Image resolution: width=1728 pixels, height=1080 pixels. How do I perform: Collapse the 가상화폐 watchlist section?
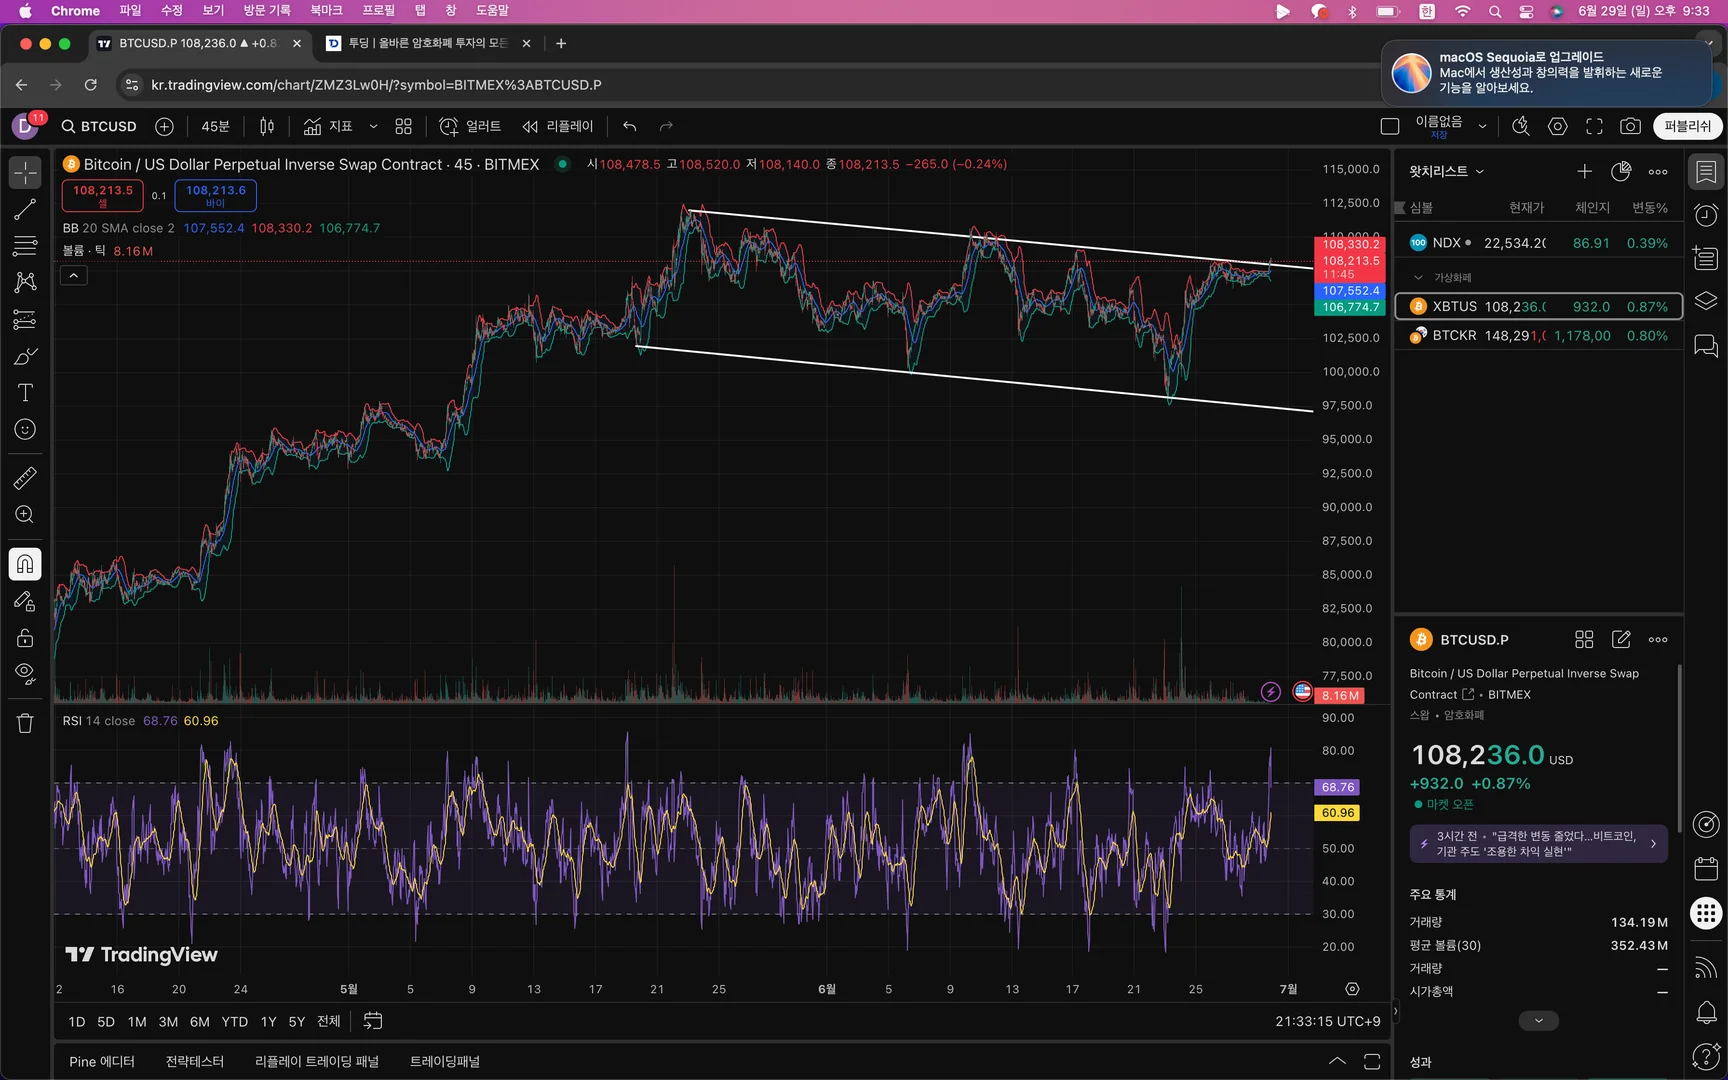coord(1418,277)
